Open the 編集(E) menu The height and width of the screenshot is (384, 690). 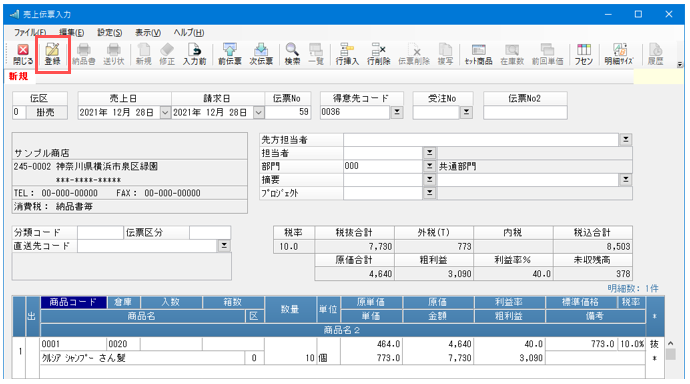71,33
